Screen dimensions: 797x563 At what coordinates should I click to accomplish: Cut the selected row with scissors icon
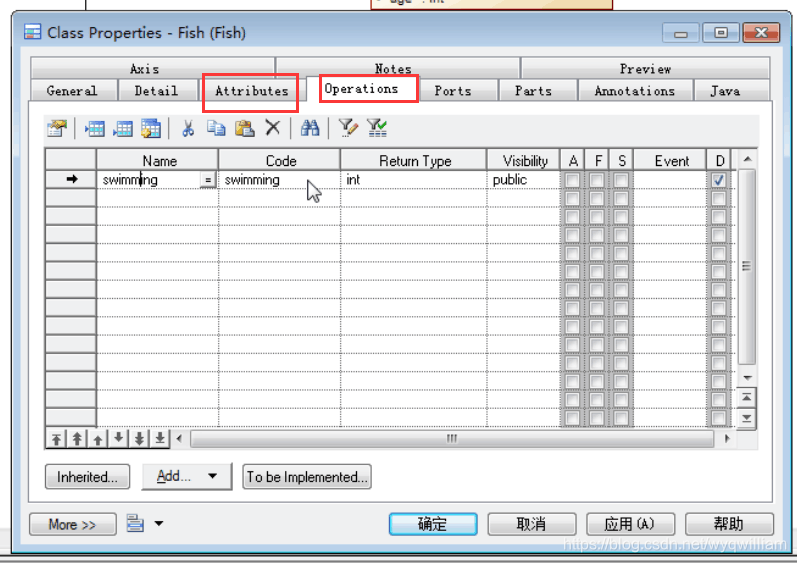(x=188, y=128)
